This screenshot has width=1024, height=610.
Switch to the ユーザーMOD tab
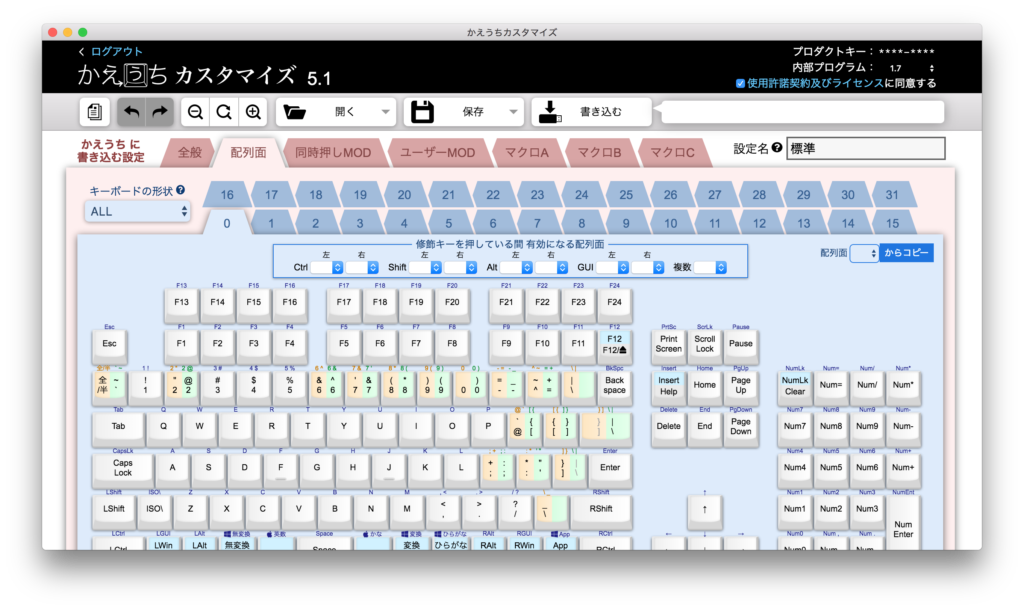click(438, 152)
